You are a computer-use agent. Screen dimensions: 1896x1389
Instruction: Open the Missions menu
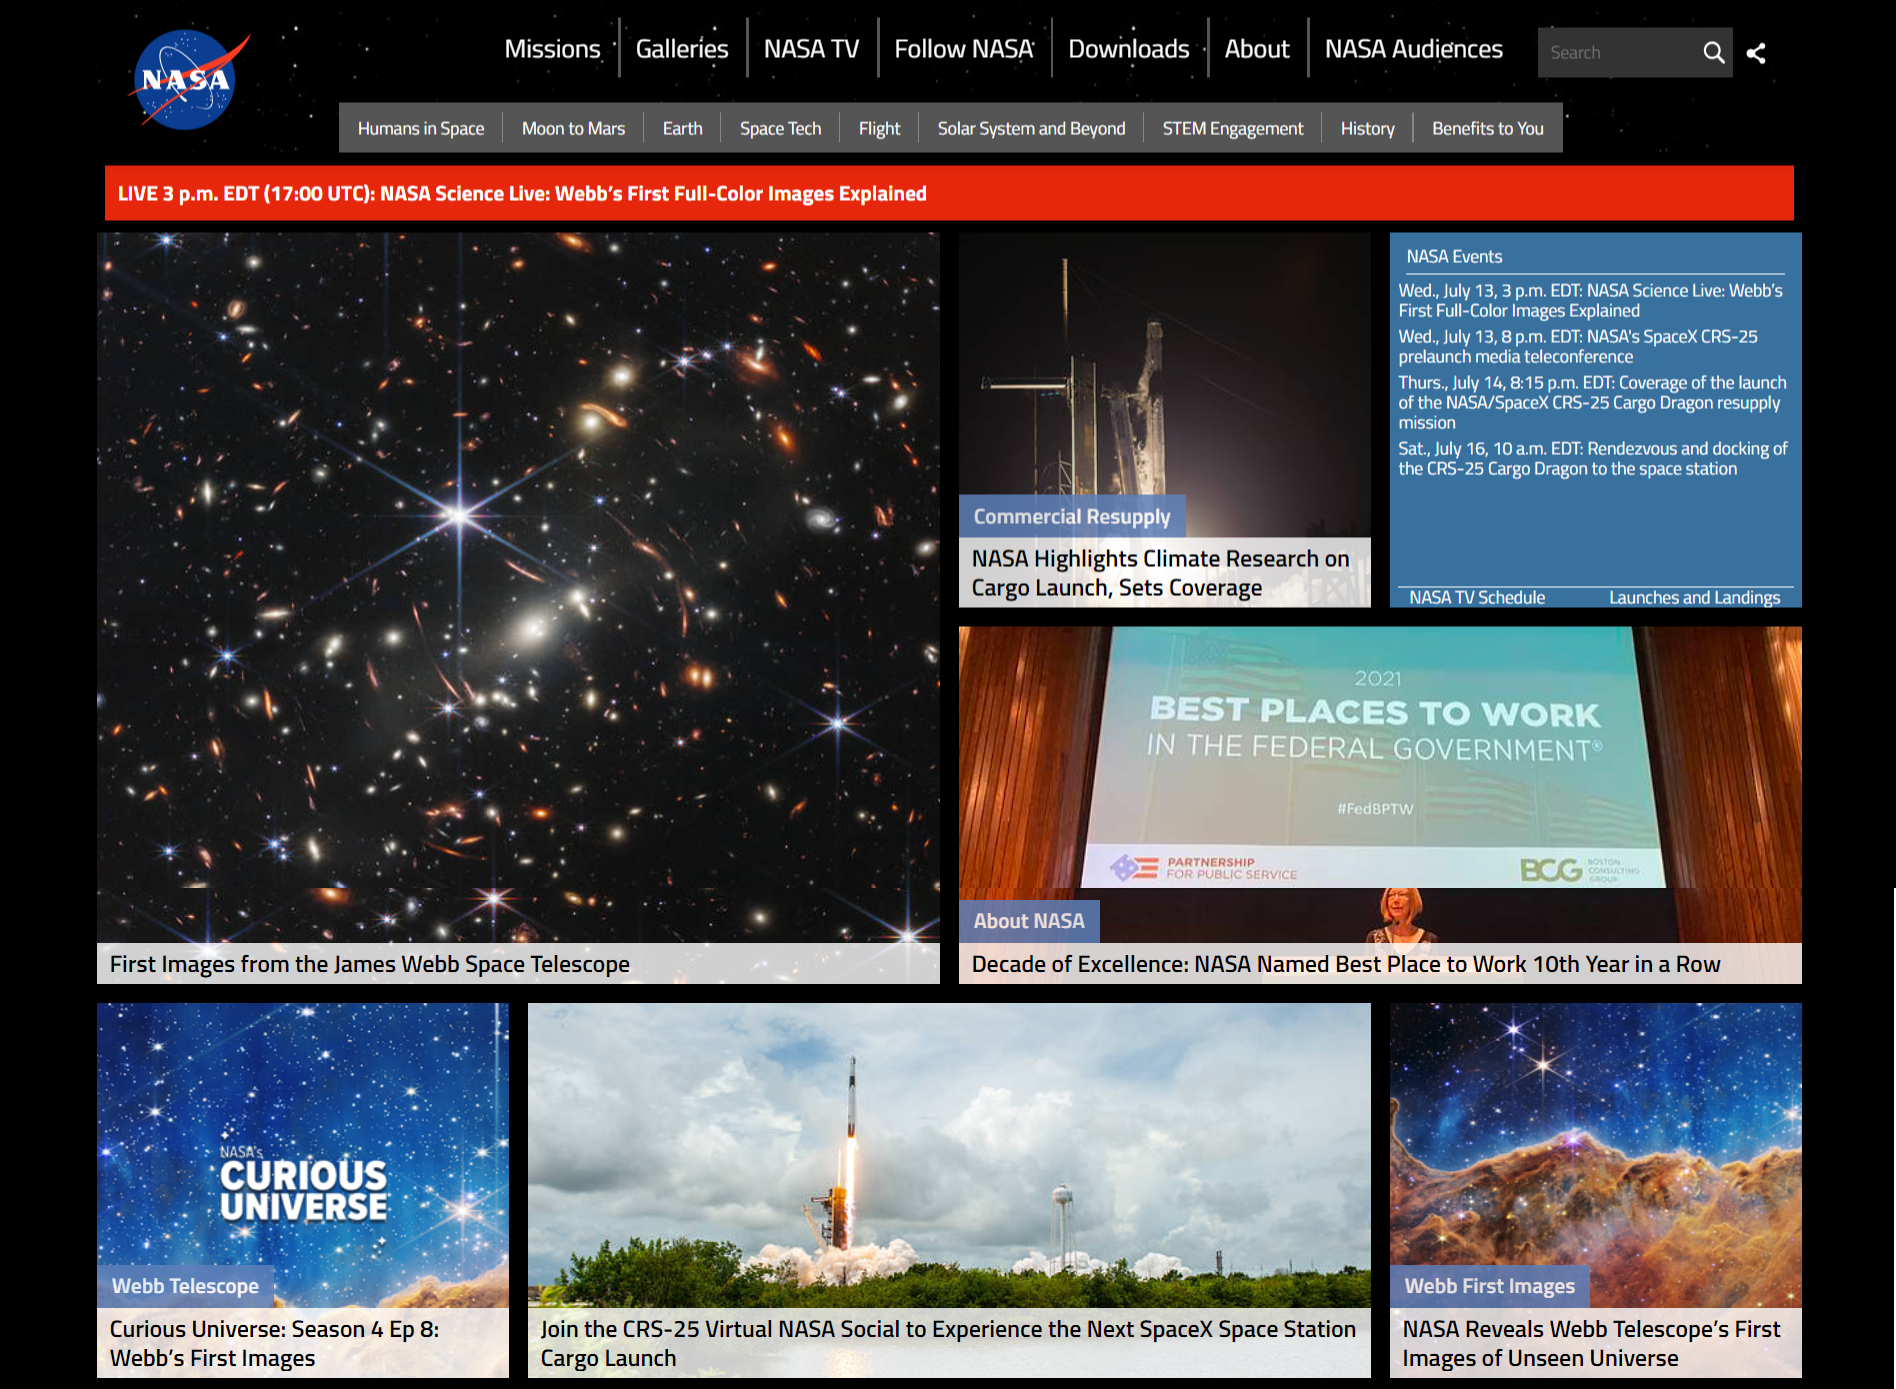pos(552,48)
